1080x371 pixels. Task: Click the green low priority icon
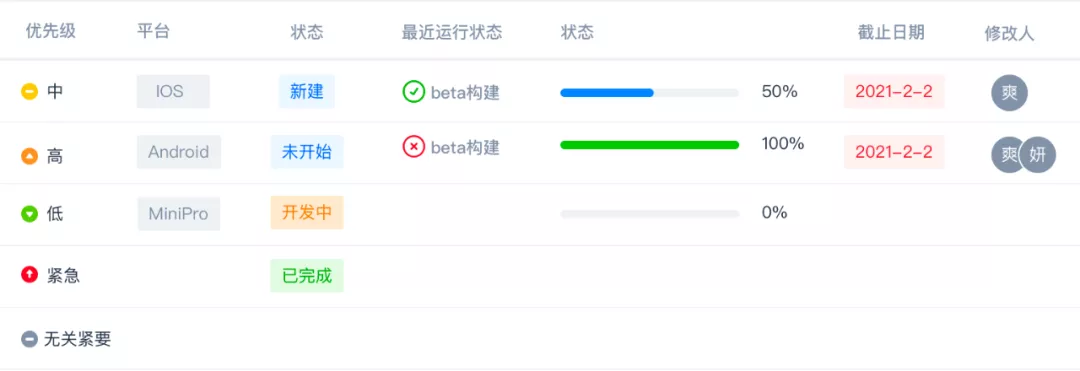click(x=30, y=215)
